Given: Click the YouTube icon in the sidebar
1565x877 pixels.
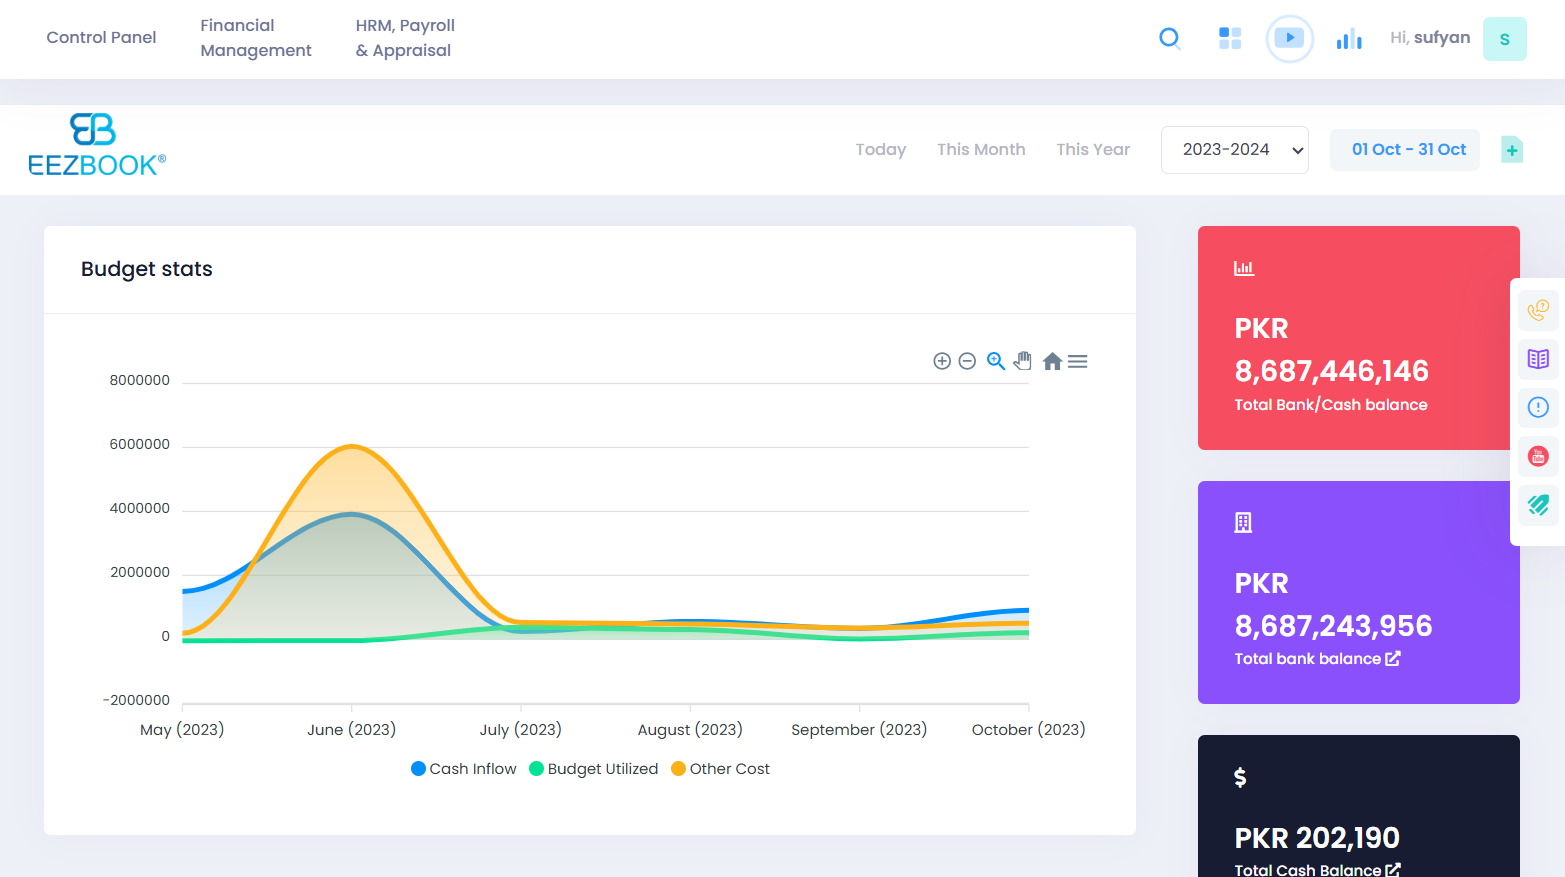Looking at the screenshot, I should pos(1538,456).
